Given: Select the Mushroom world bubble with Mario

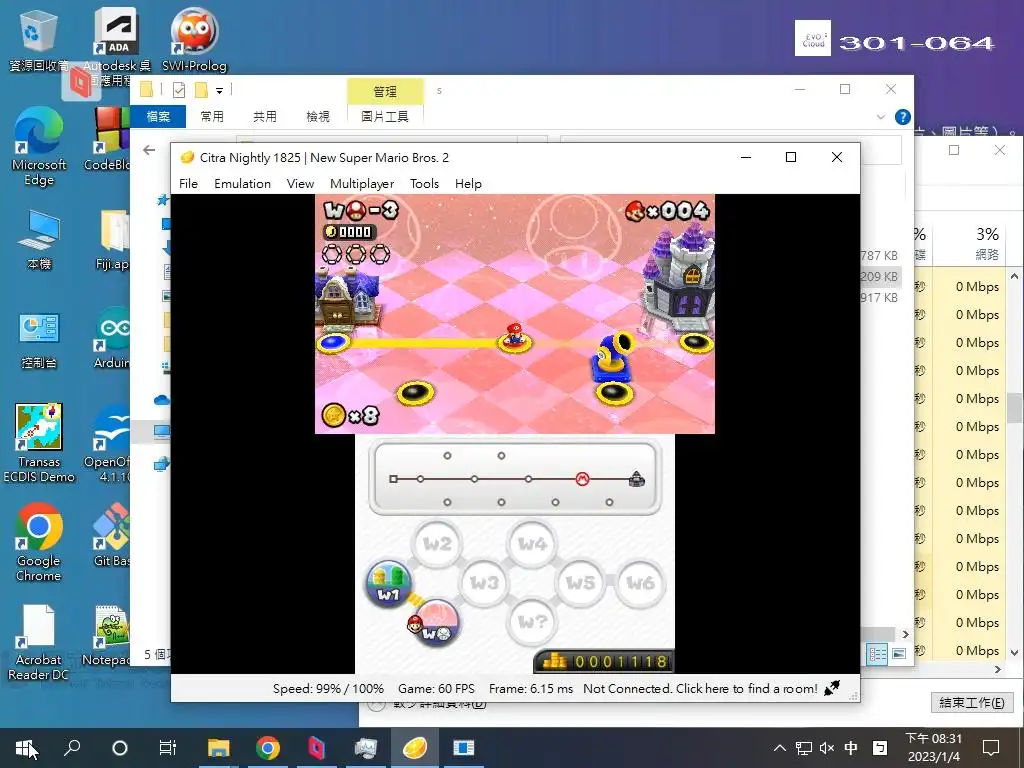Looking at the screenshot, I should click(x=436, y=623).
